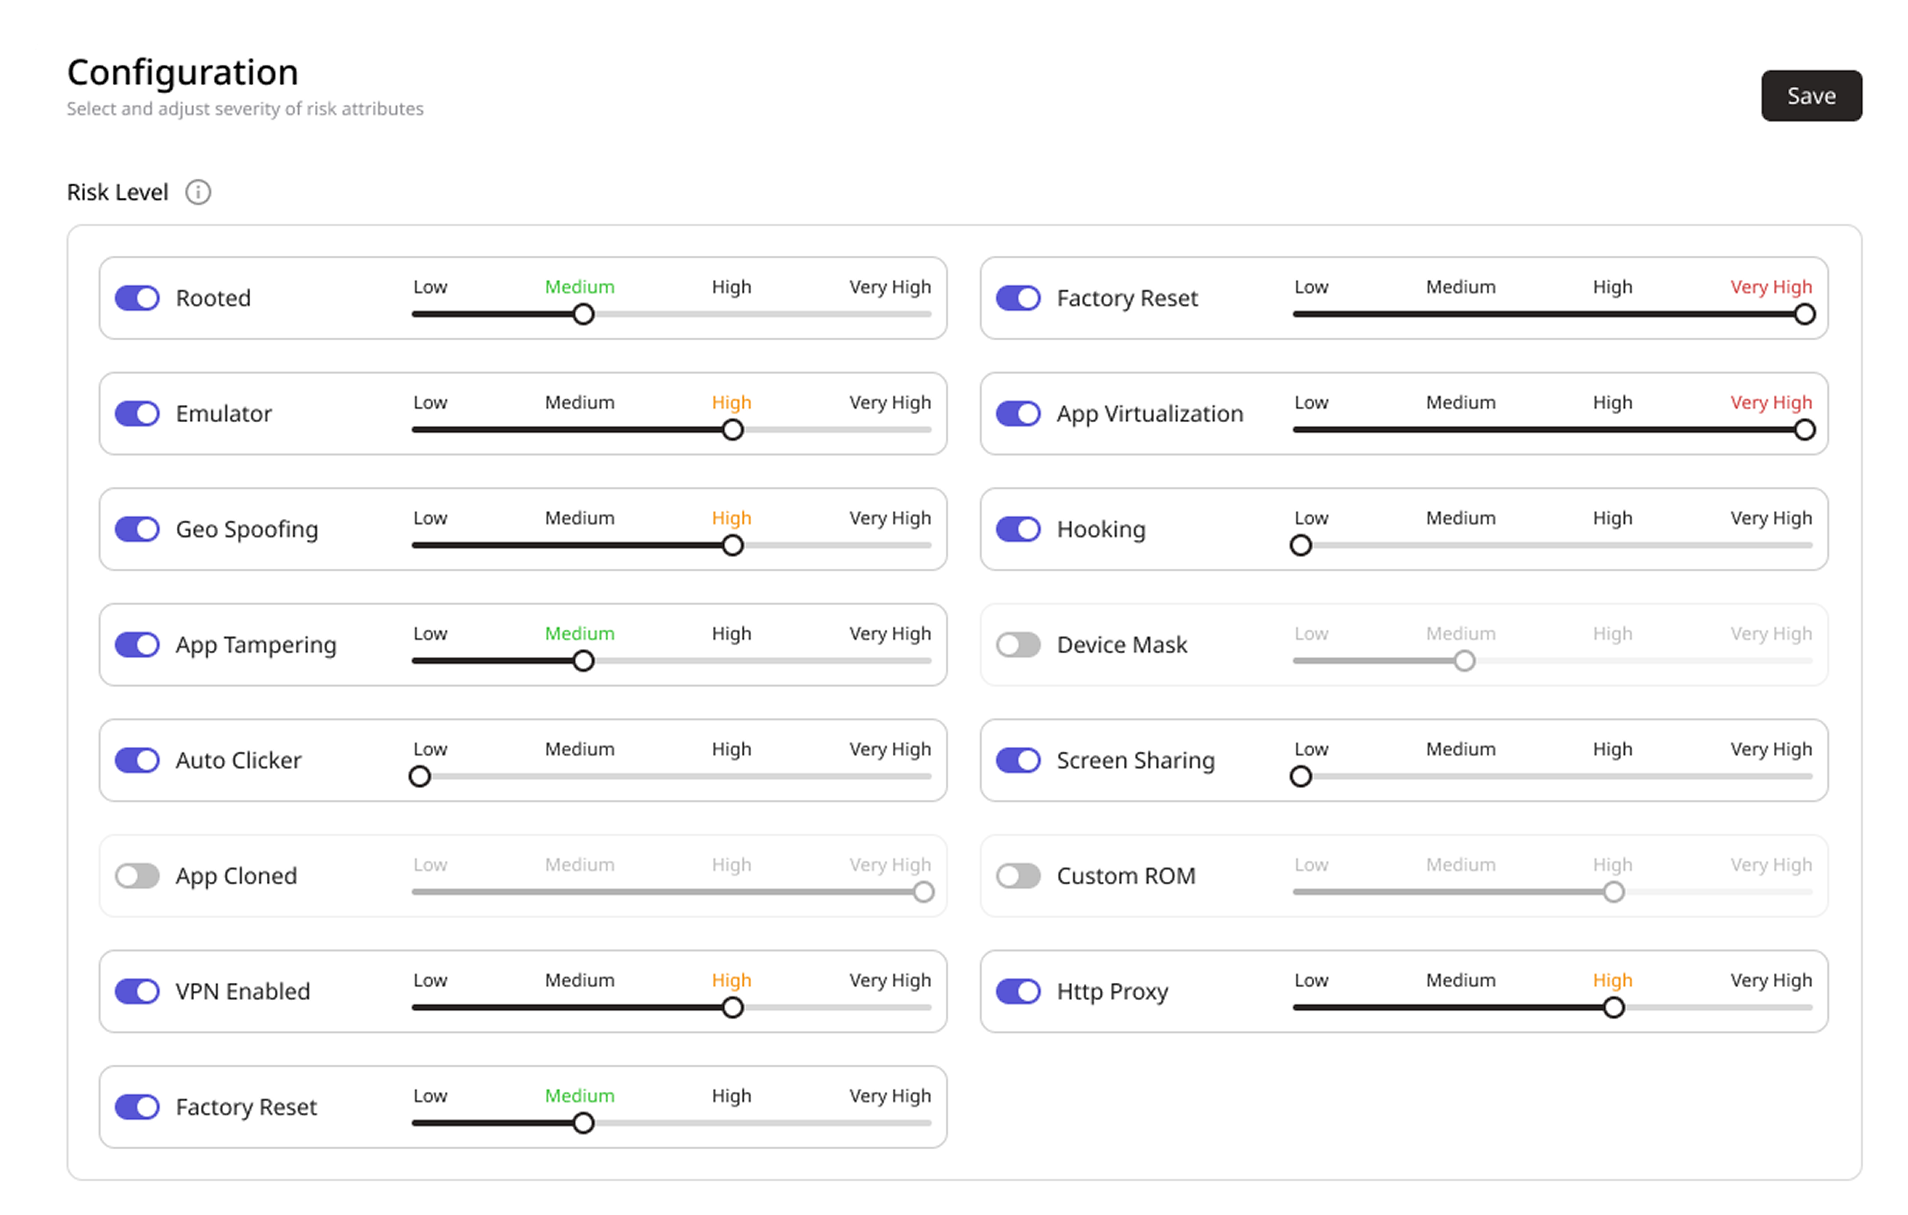Turn off the VPN Enabled toggle

pos(137,991)
